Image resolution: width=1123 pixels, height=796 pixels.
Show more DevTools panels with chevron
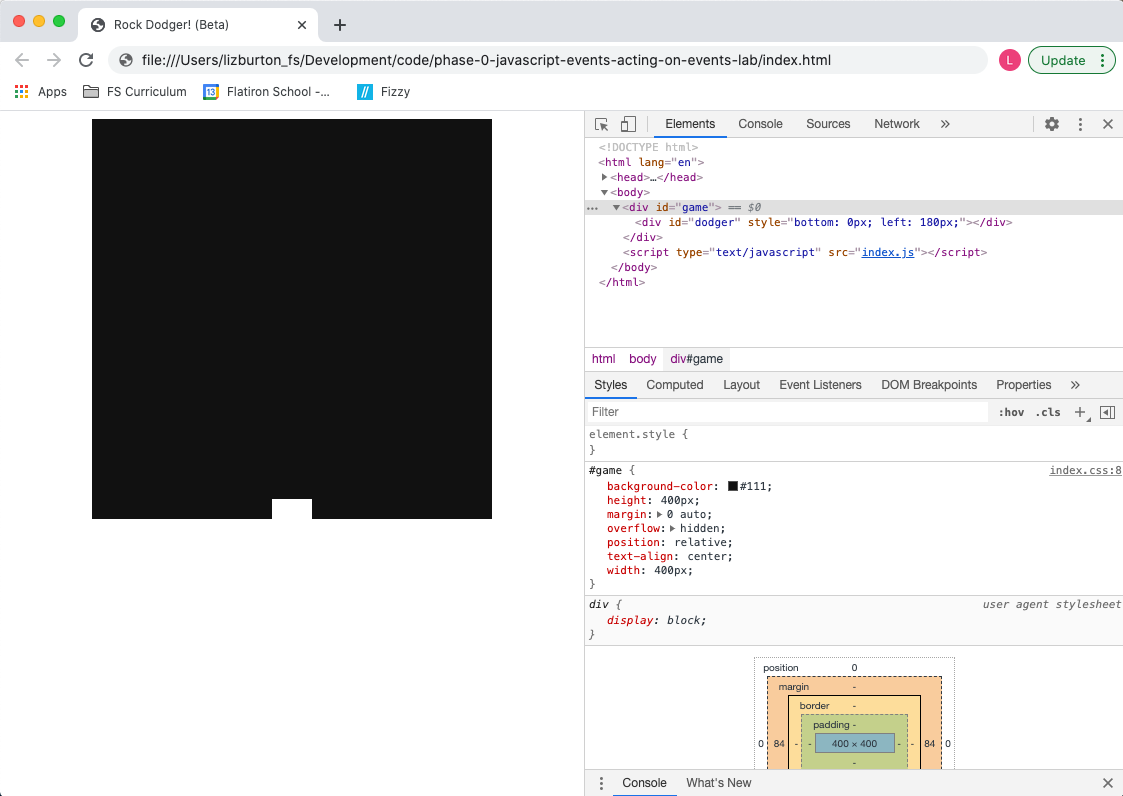click(x=945, y=124)
